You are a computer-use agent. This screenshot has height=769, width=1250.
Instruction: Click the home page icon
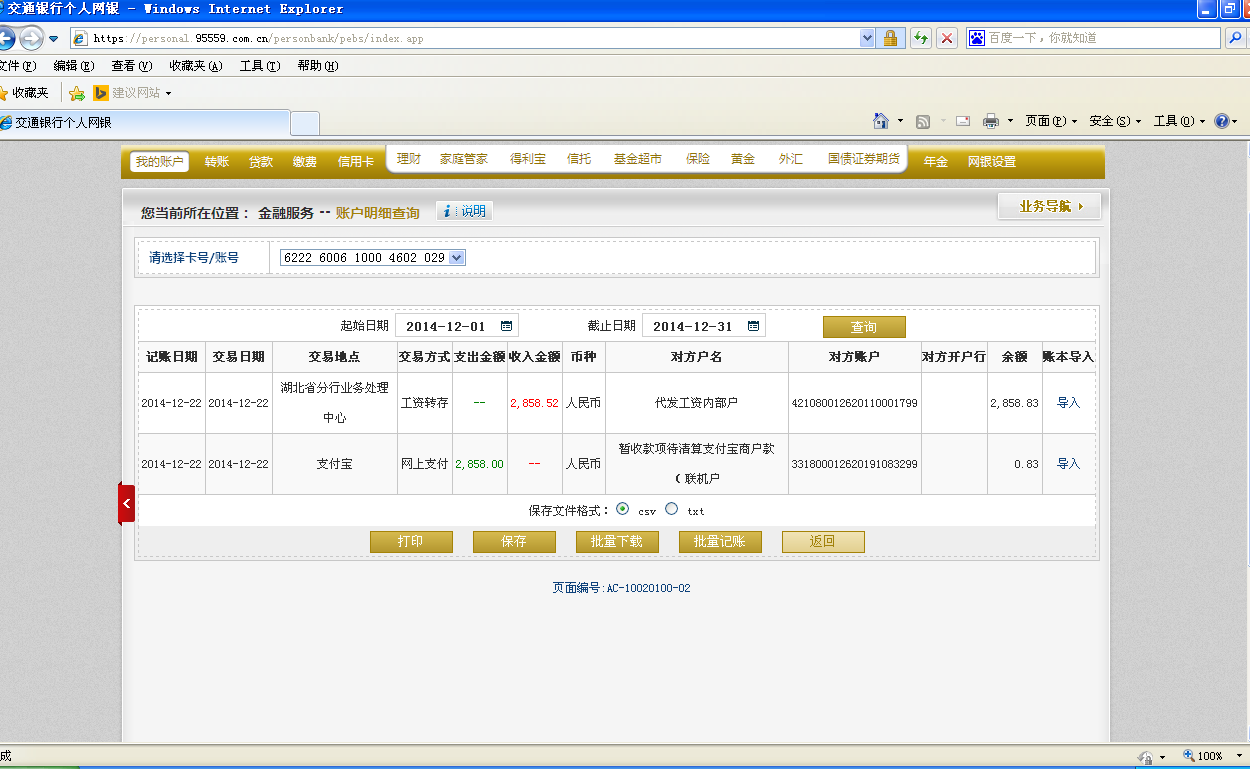881,121
